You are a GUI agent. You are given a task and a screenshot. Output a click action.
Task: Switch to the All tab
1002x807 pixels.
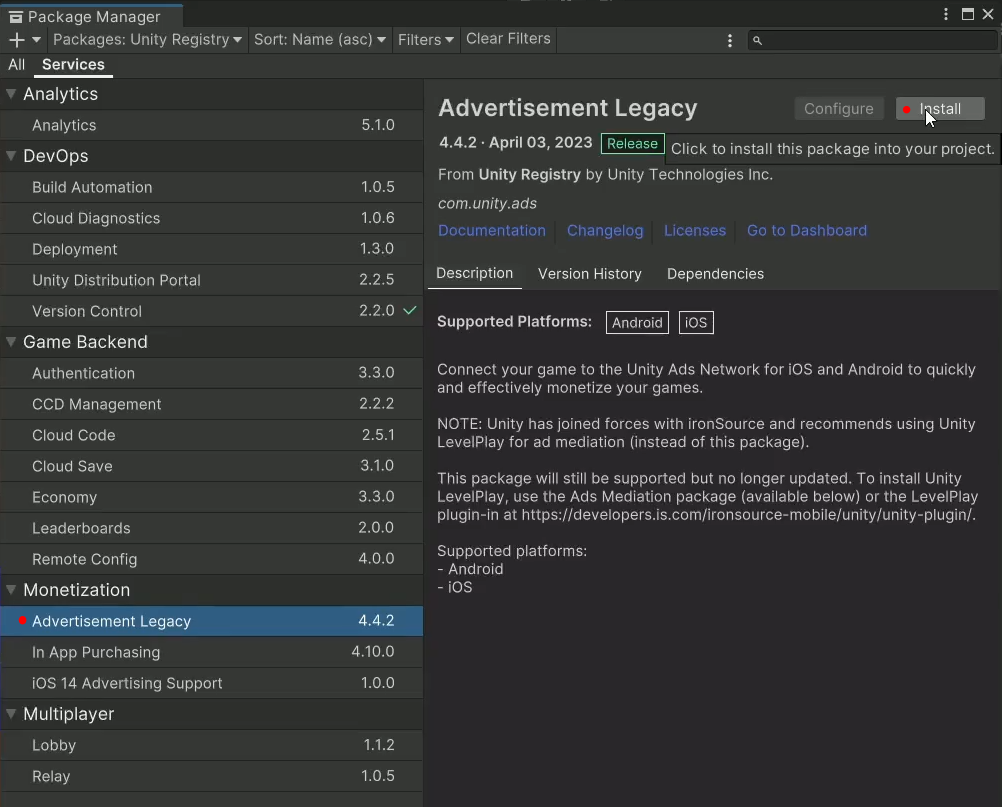(x=17, y=65)
